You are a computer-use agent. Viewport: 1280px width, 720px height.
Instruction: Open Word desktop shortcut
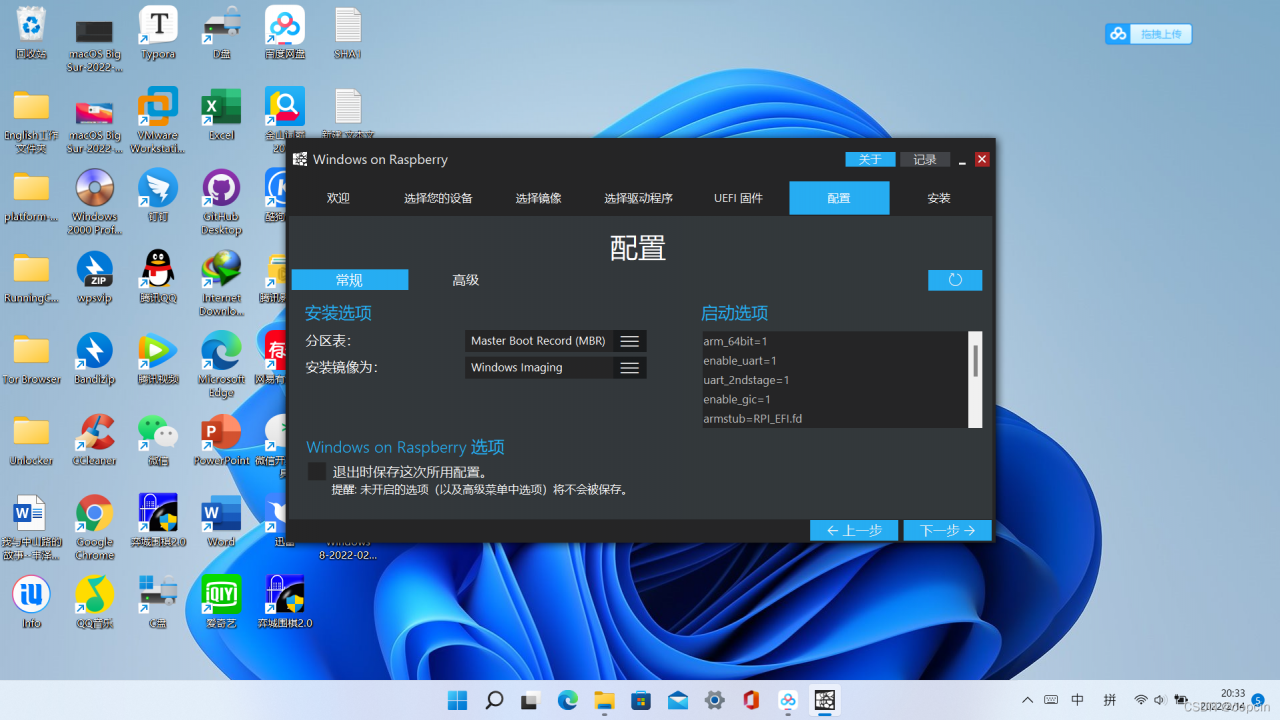[x=221, y=521]
